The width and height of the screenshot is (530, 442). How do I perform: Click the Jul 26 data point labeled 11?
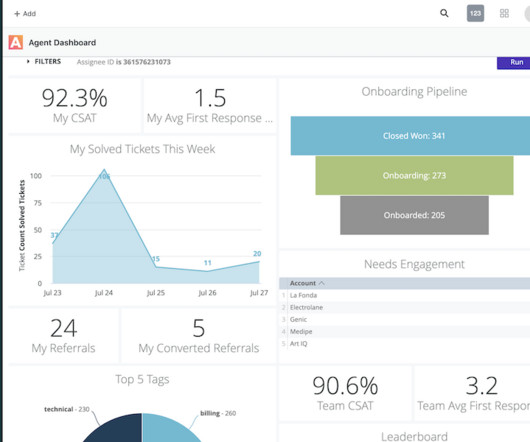(x=207, y=271)
